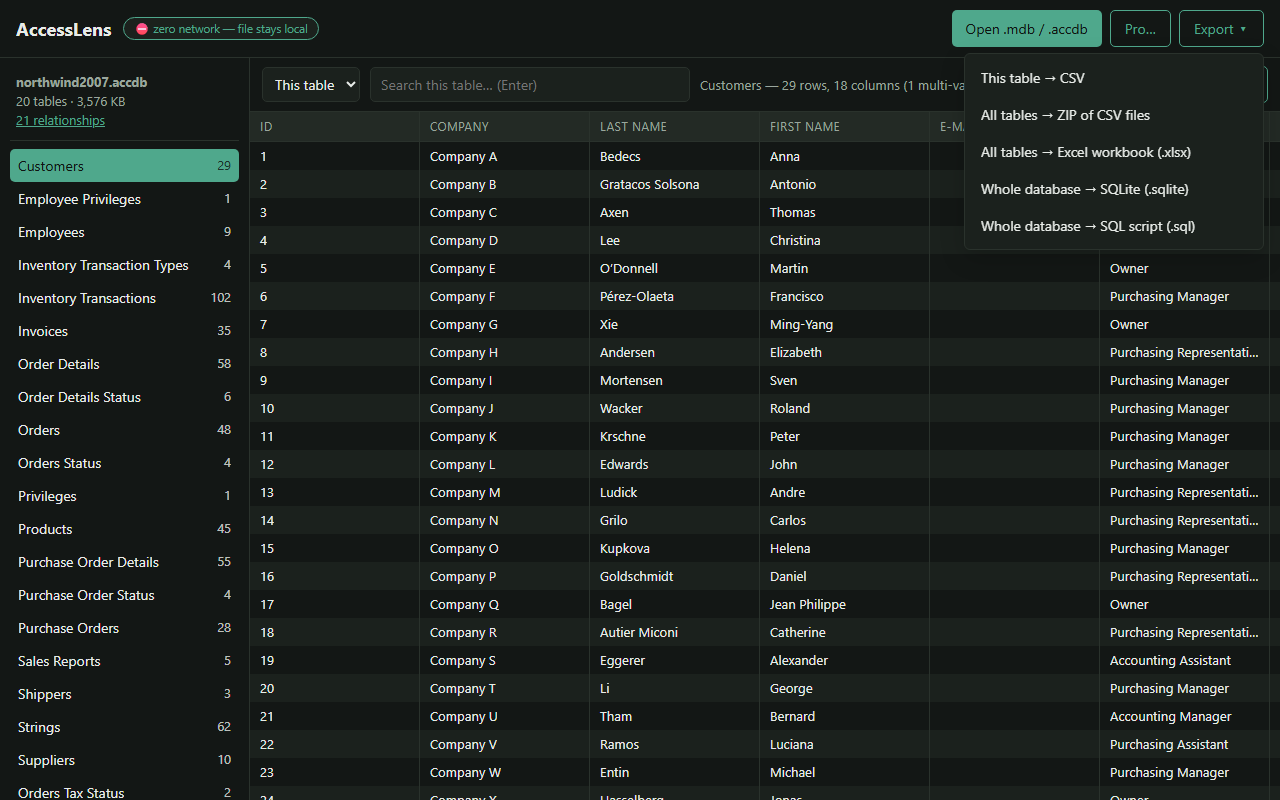1280x800 pixels.
Task: Export all tables as ZIP of CSV files
Action: coord(1114,115)
